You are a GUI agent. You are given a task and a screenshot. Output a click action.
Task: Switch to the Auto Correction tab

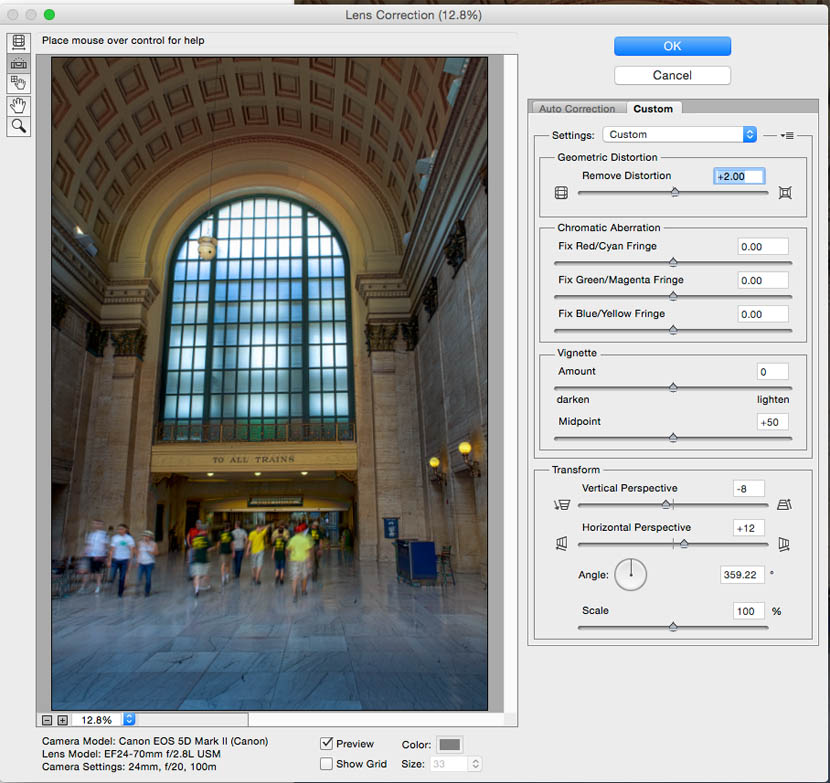(577, 109)
